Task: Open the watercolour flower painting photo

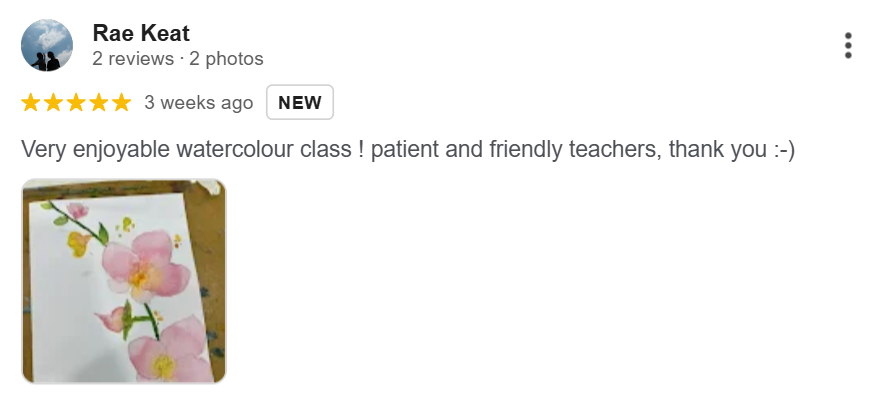Action: click(124, 281)
